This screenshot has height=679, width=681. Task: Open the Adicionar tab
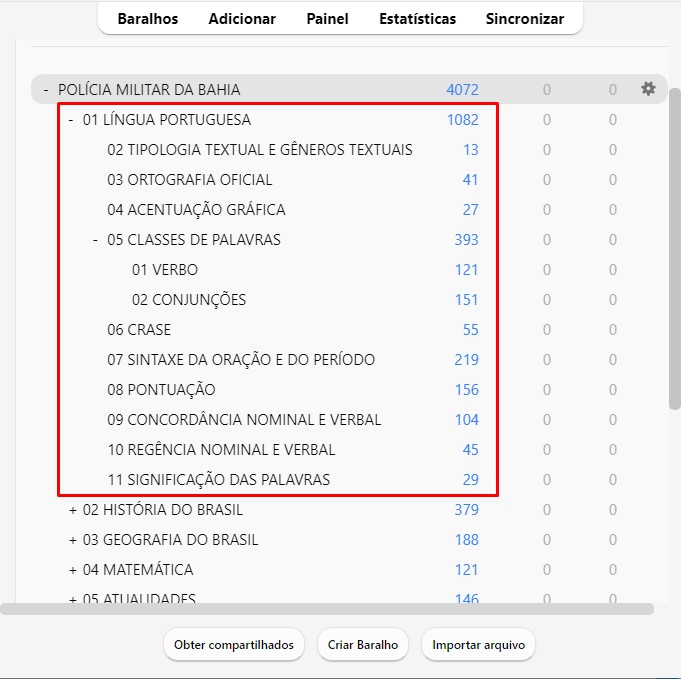(242, 19)
